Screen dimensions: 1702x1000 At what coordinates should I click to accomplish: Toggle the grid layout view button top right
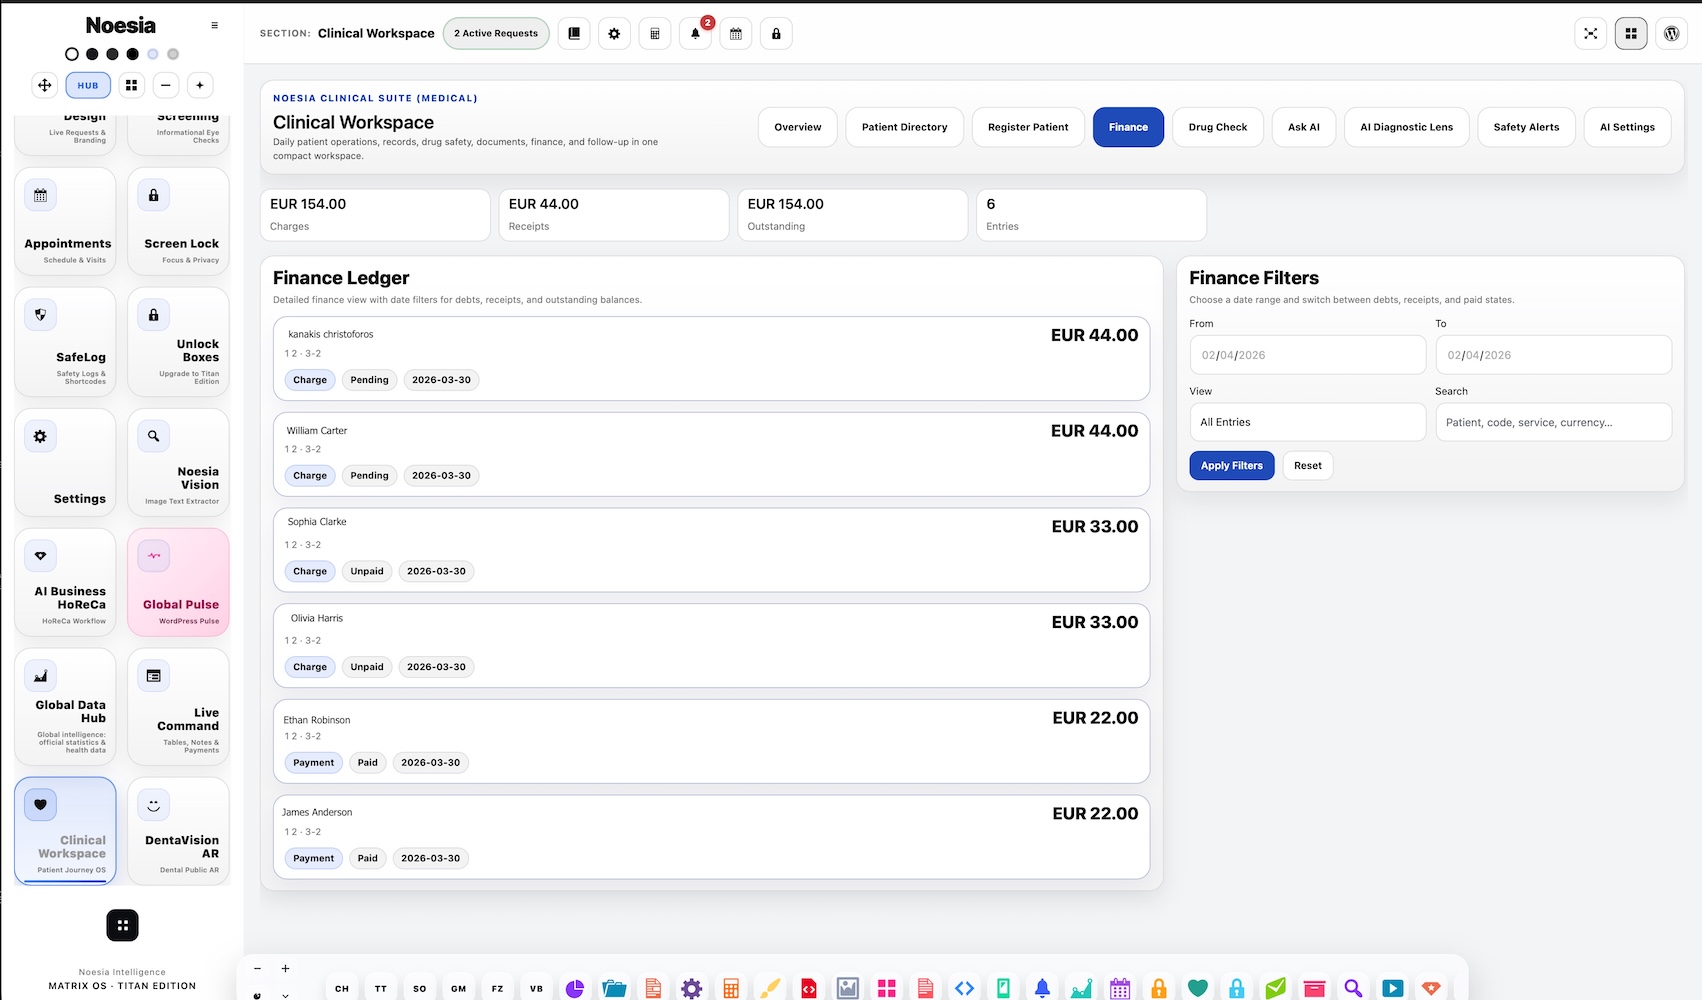pos(1631,33)
